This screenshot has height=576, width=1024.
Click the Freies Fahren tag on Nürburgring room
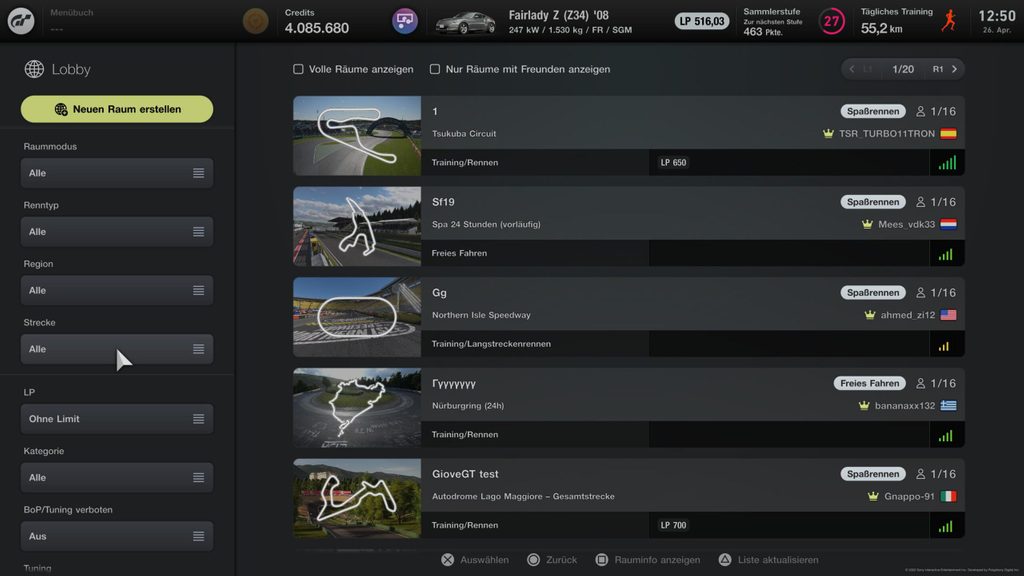click(870, 383)
